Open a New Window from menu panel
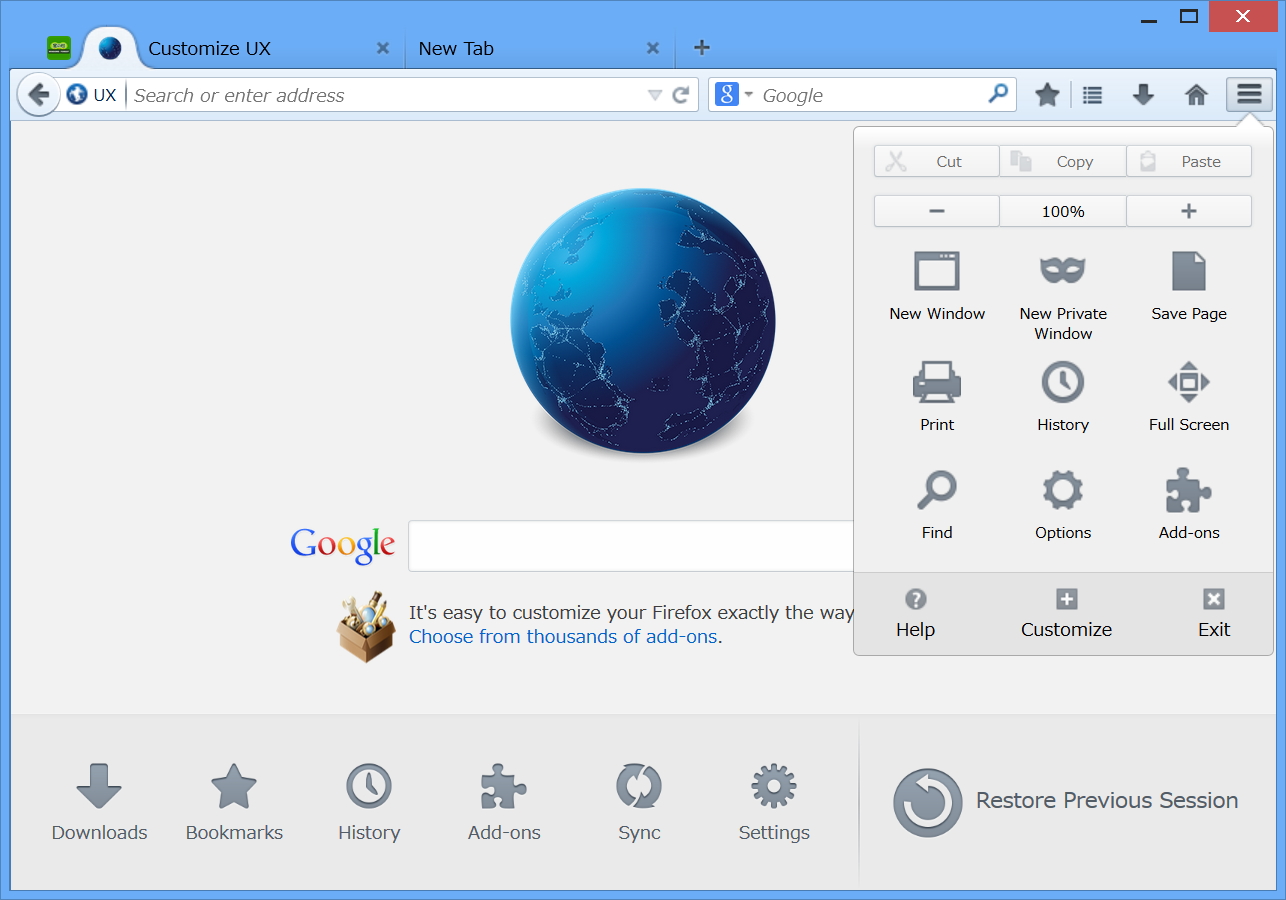 click(937, 286)
